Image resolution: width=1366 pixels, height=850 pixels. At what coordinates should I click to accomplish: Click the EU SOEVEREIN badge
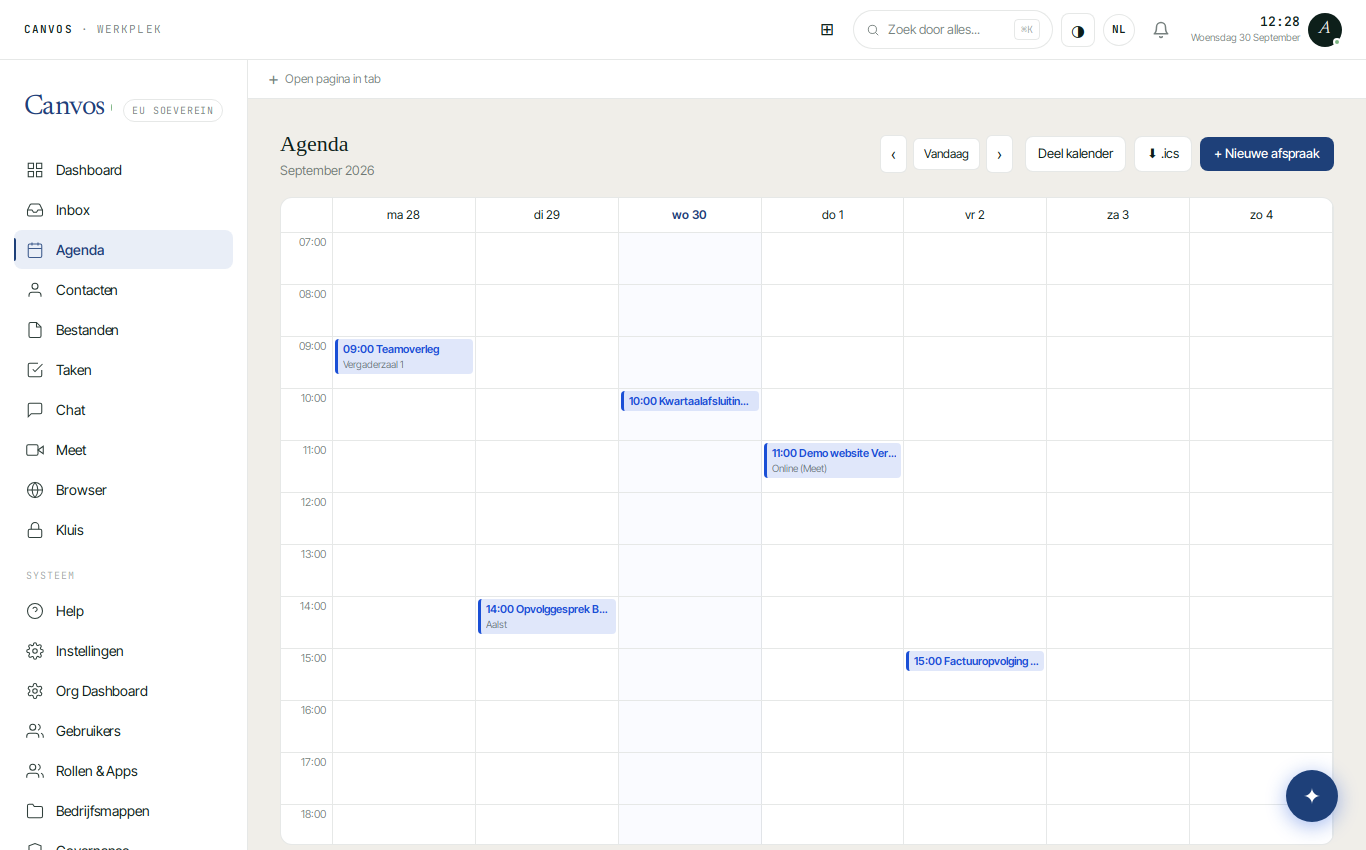(173, 110)
